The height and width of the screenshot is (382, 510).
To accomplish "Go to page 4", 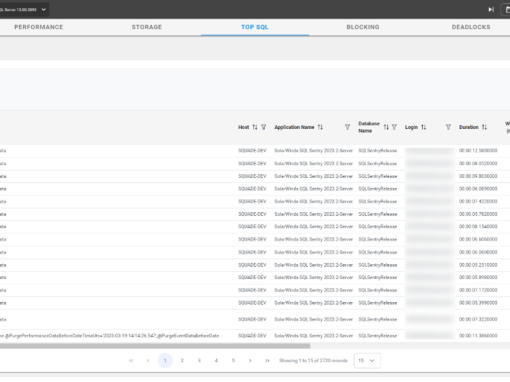I will click(216, 360).
